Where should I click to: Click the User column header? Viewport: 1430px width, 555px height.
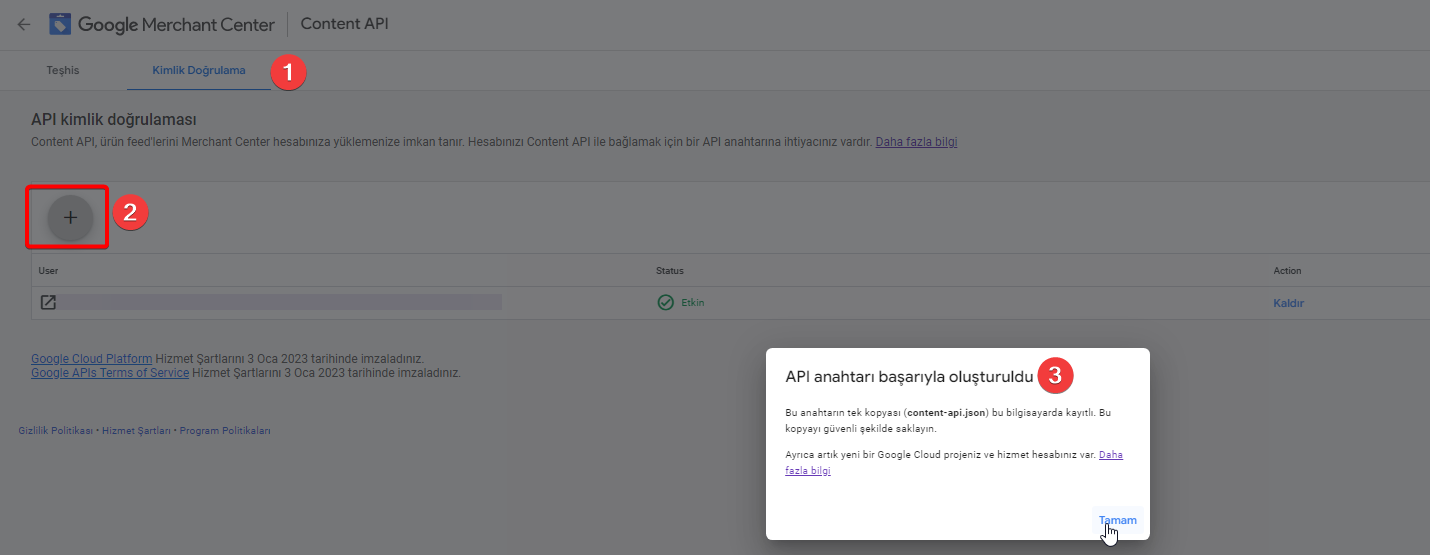(49, 271)
